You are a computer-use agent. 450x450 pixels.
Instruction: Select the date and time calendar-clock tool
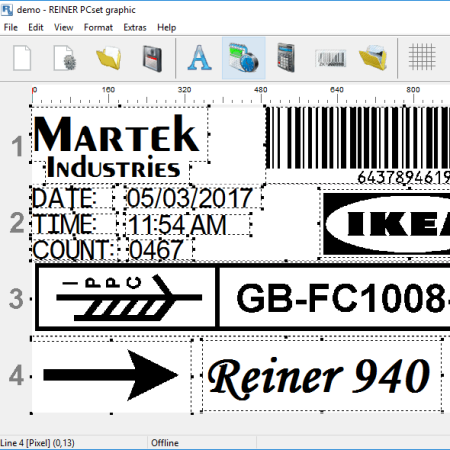pos(244,58)
